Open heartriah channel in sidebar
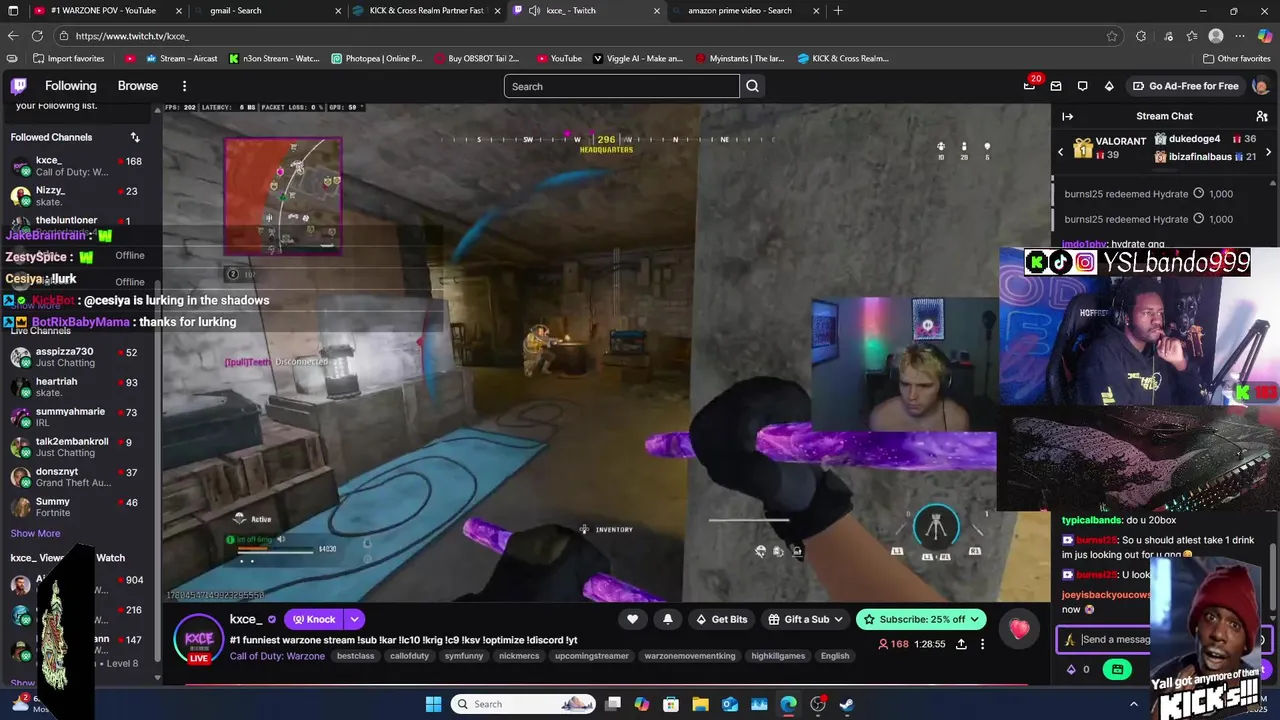 [75, 387]
